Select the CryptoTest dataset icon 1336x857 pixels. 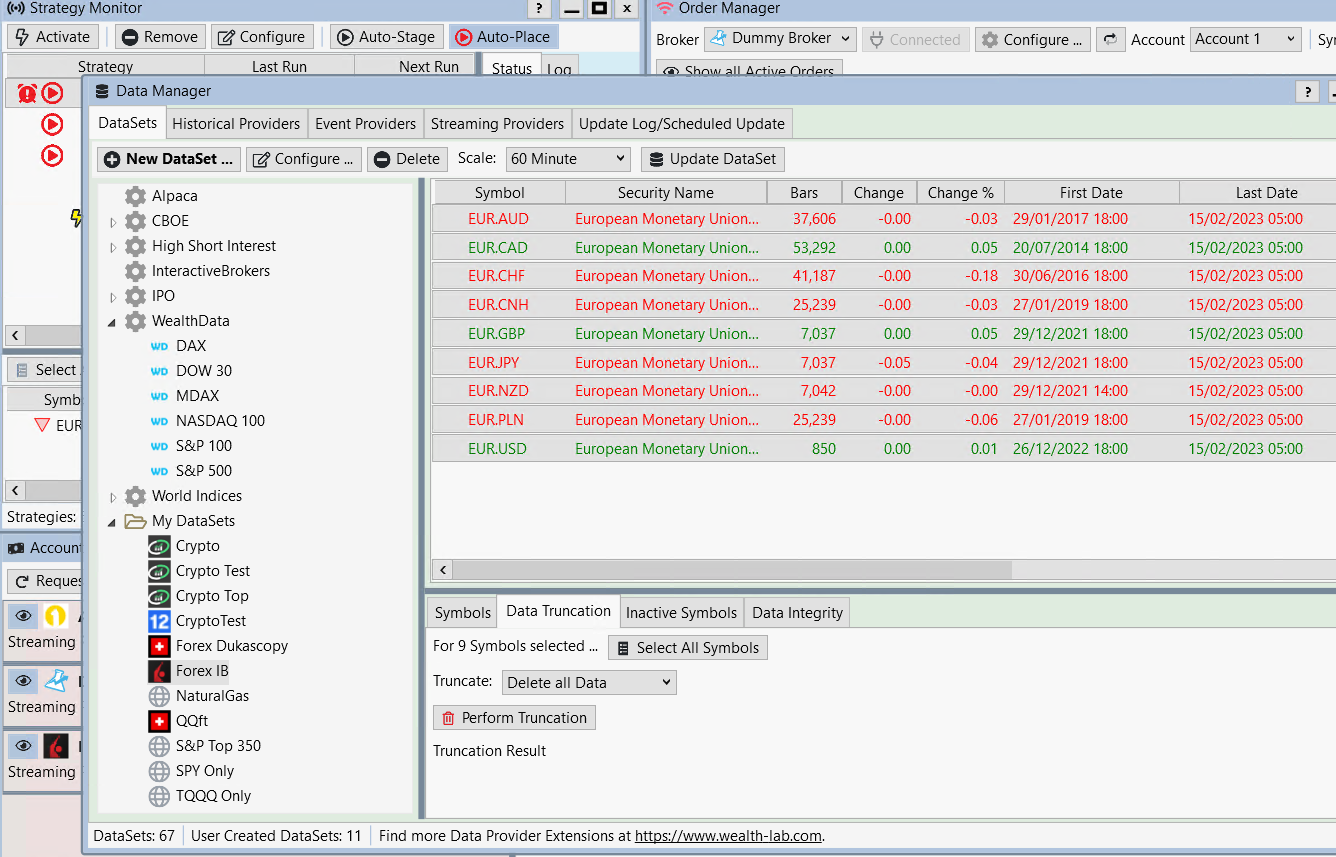(159, 621)
